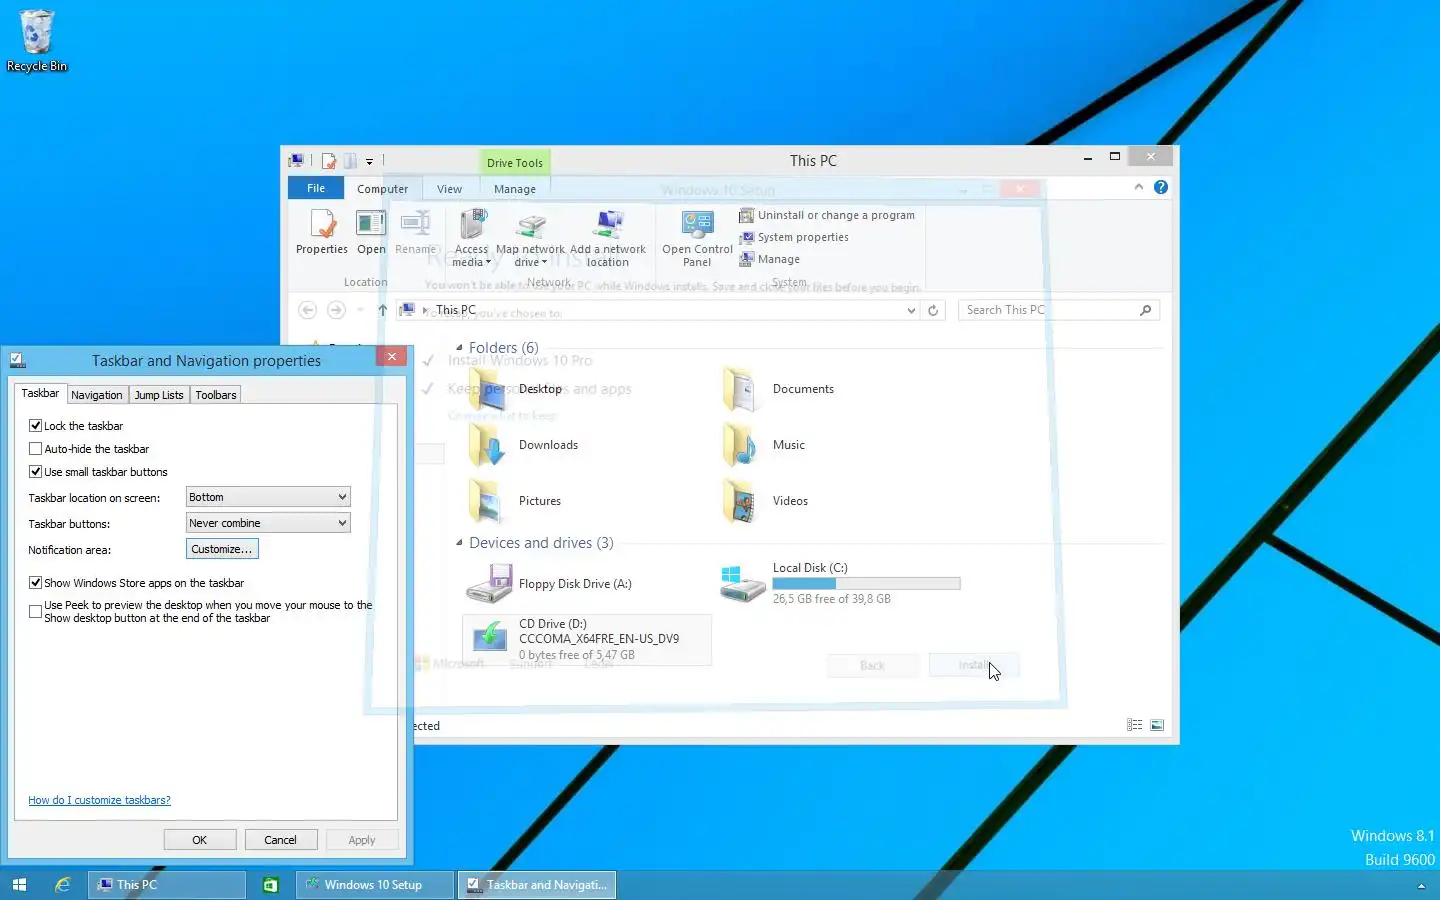Show hidden notification area icons

pos(1421,886)
